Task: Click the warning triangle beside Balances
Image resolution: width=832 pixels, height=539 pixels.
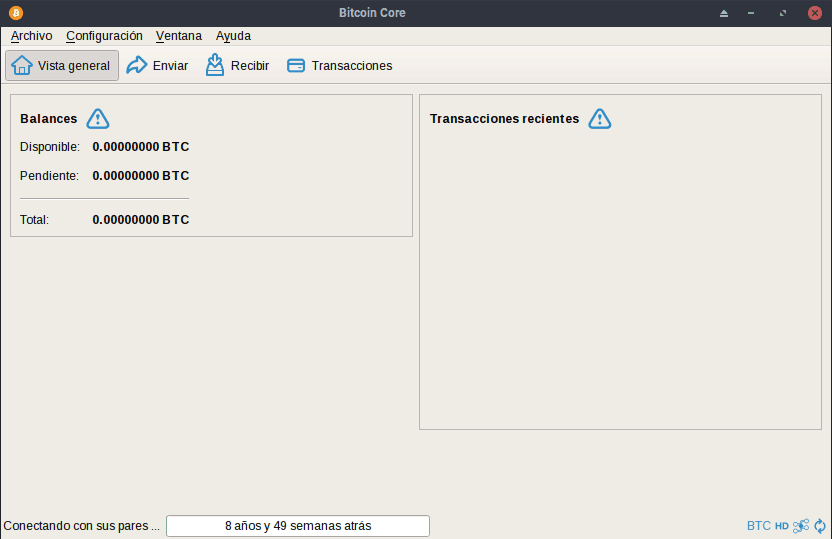Action: coord(98,119)
